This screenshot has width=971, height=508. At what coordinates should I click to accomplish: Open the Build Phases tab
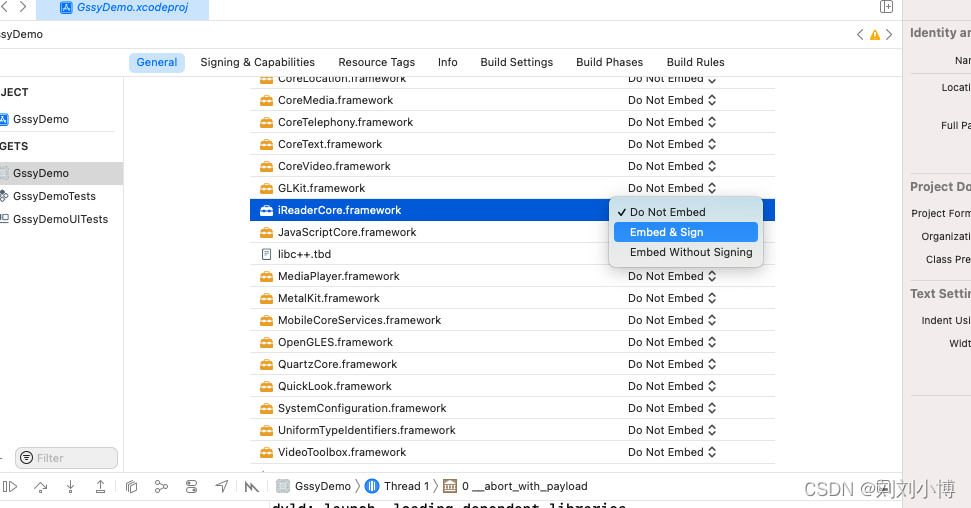click(x=609, y=63)
